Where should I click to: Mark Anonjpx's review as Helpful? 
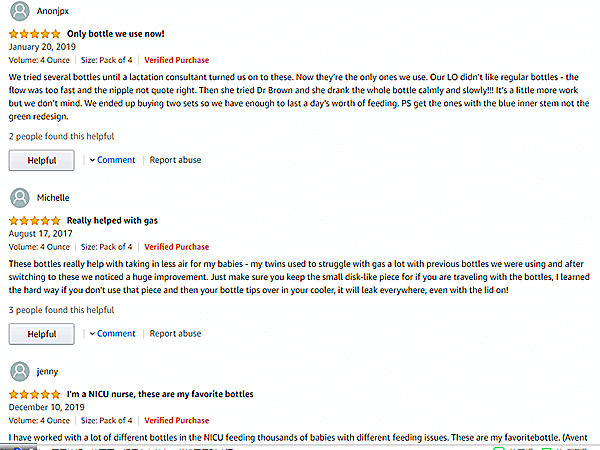(x=41, y=160)
